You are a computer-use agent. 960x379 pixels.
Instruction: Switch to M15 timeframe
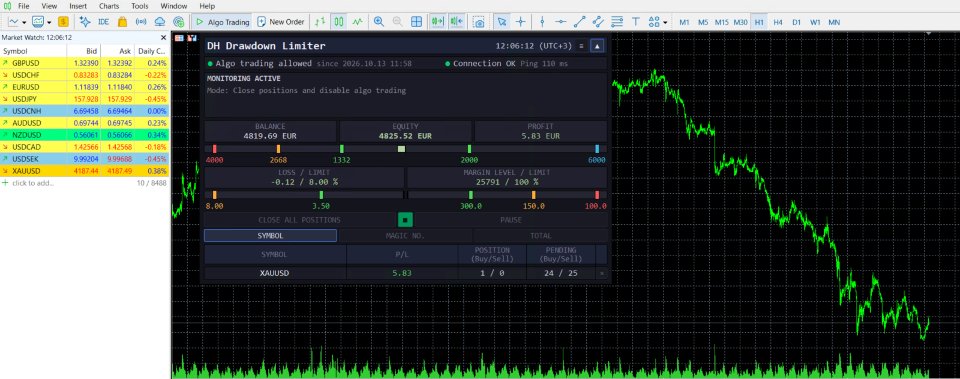[722, 22]
